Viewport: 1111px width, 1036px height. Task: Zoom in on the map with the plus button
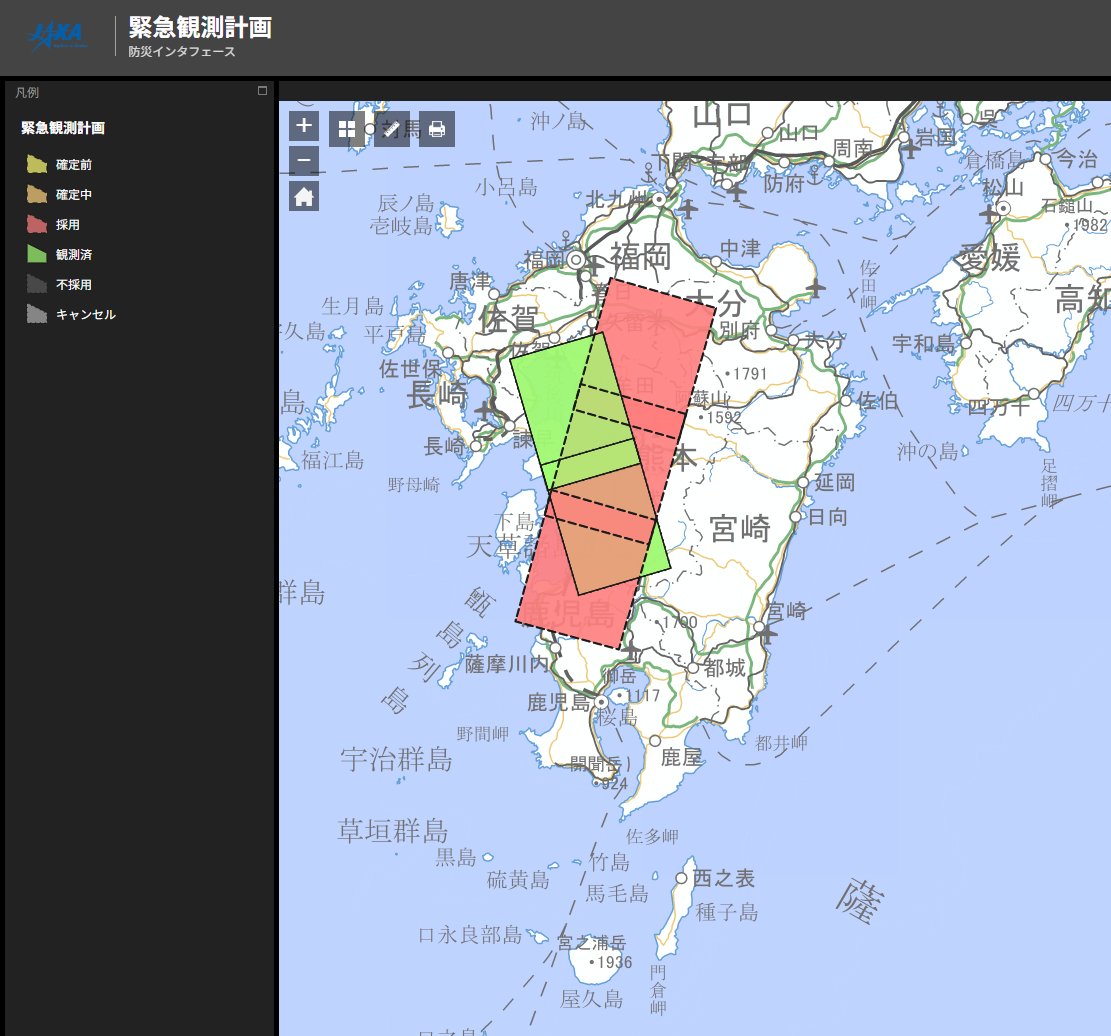point(304,125)
